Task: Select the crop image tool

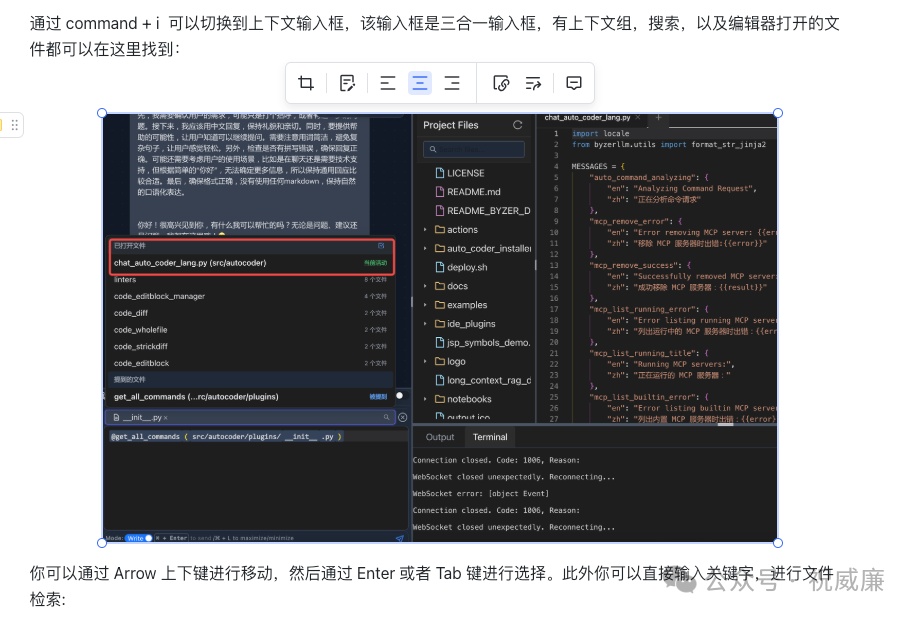Action: [x=305, y=83]
